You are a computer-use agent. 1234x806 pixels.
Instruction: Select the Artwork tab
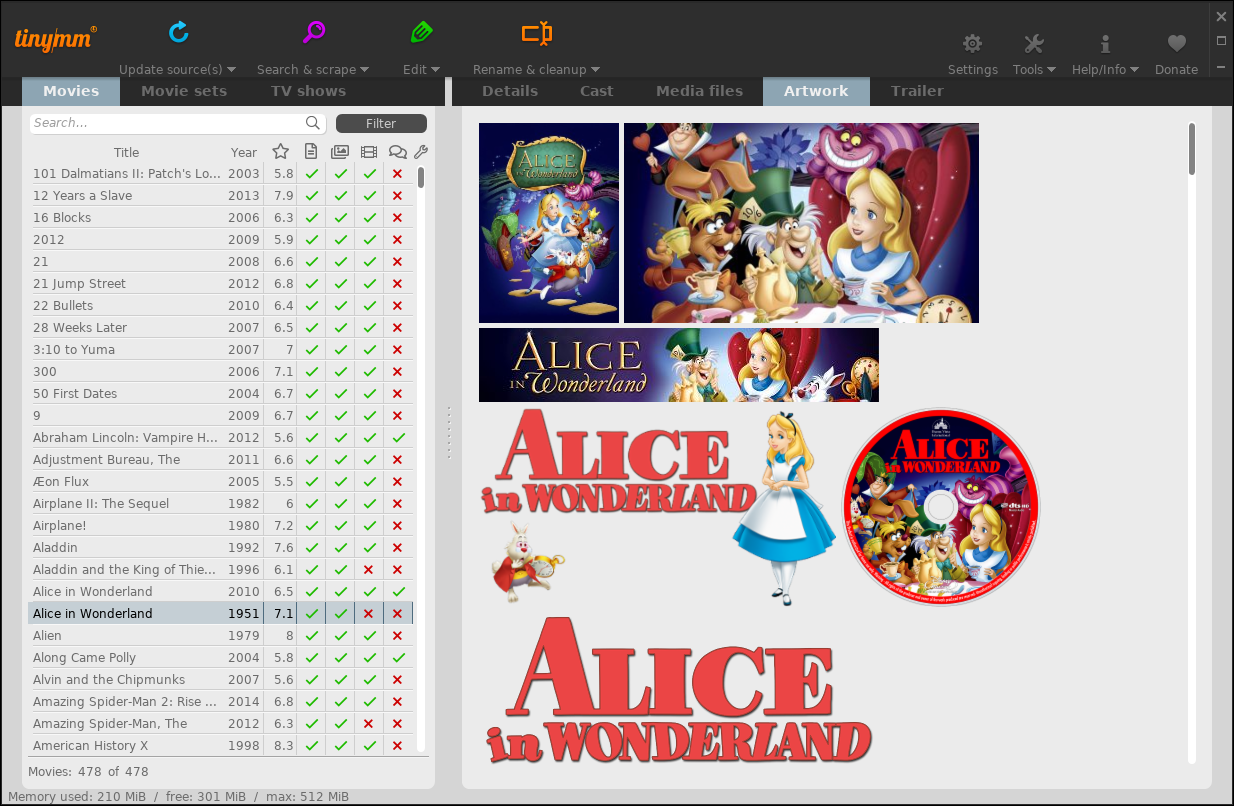tap(816, 91)
